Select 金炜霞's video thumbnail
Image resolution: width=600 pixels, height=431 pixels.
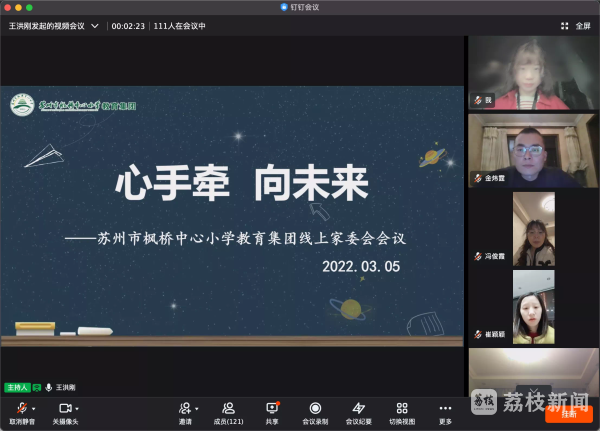click(x=533, y=150)
